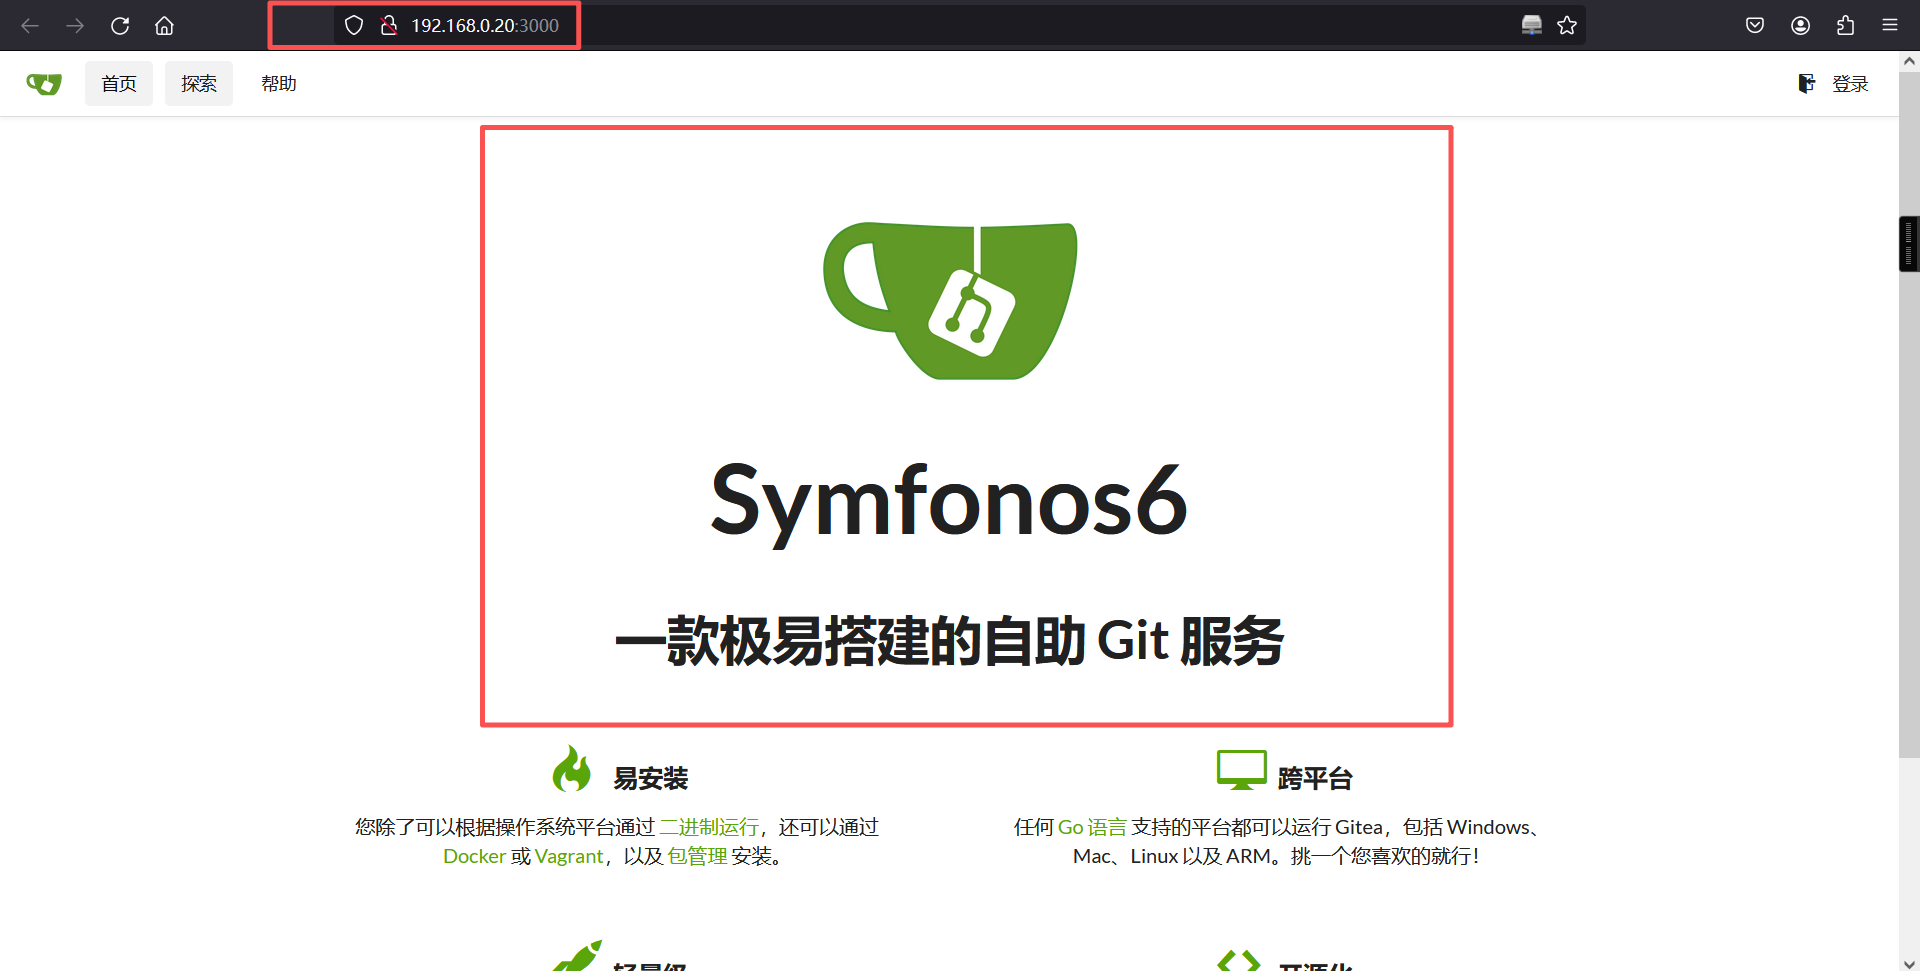
Task: Click the scrollbar up arrow
Action: click(1909, 61)
